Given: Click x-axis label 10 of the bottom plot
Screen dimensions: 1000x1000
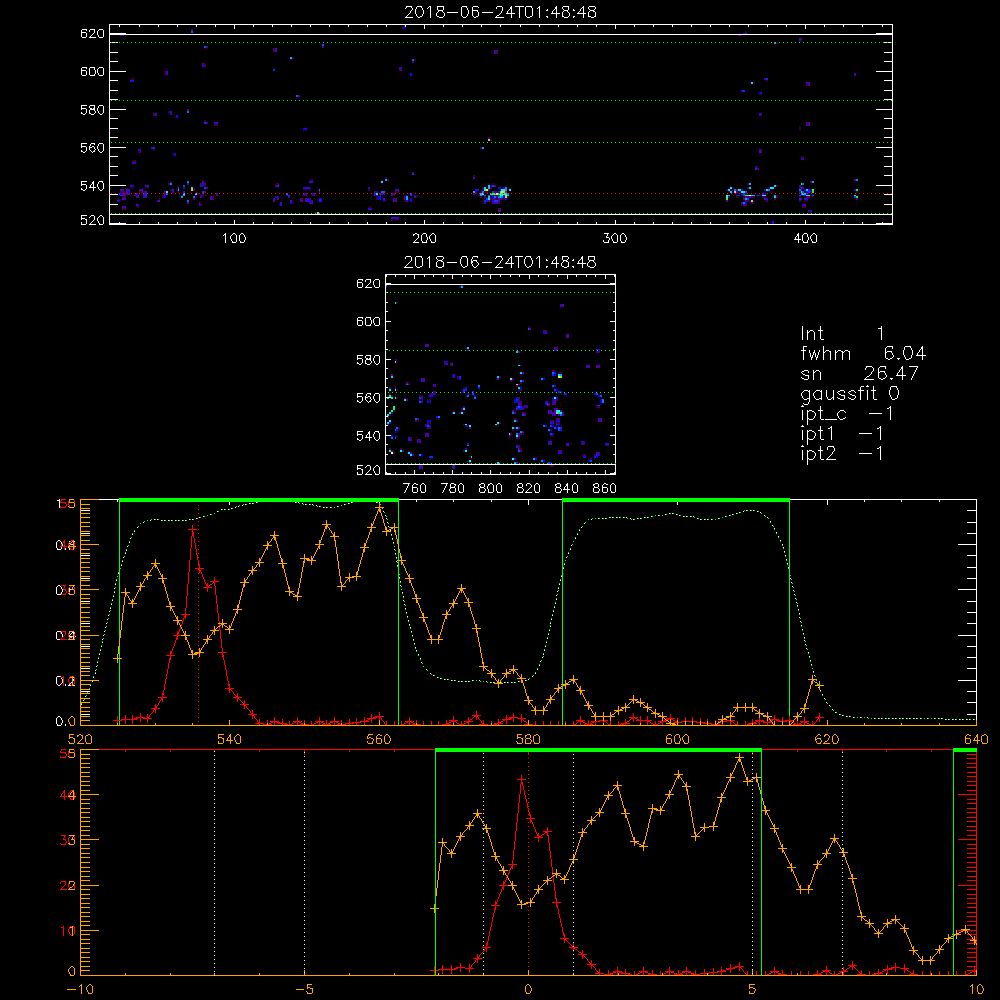Looking at the screenshot, I should point(976,990).
